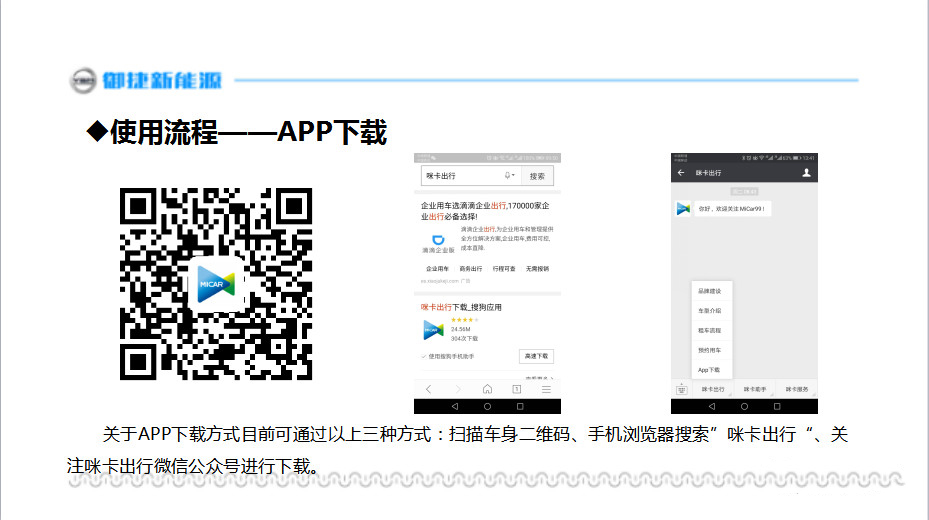Click the QR code image on the slide
Screen dimensions: 929x520
tap(216, 284)
